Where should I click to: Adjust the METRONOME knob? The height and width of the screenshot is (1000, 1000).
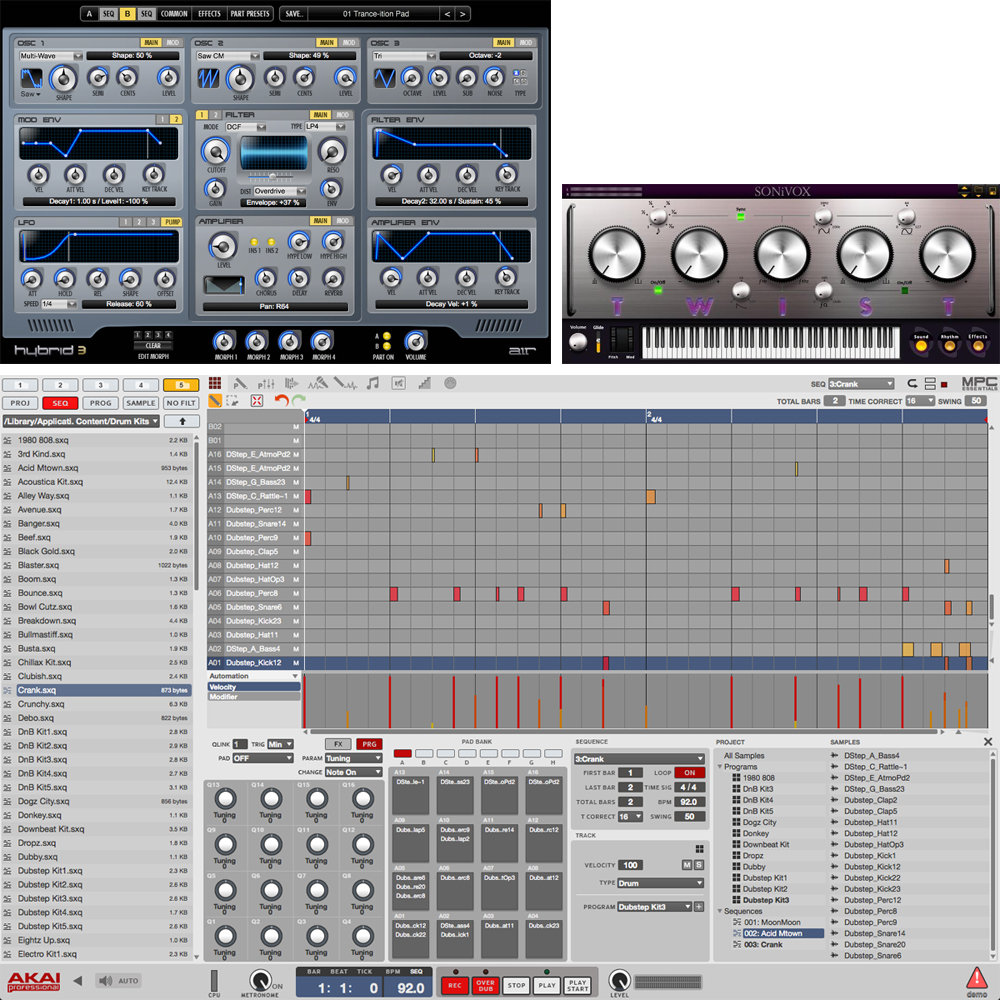click(260, 979)
